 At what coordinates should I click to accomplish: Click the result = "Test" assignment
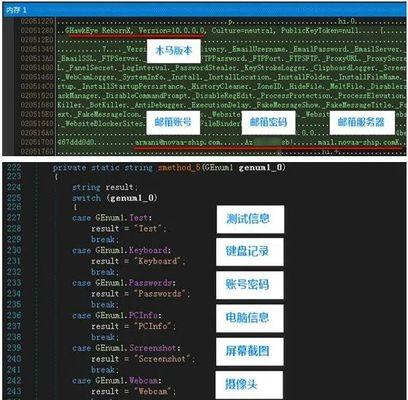(129, 229)
